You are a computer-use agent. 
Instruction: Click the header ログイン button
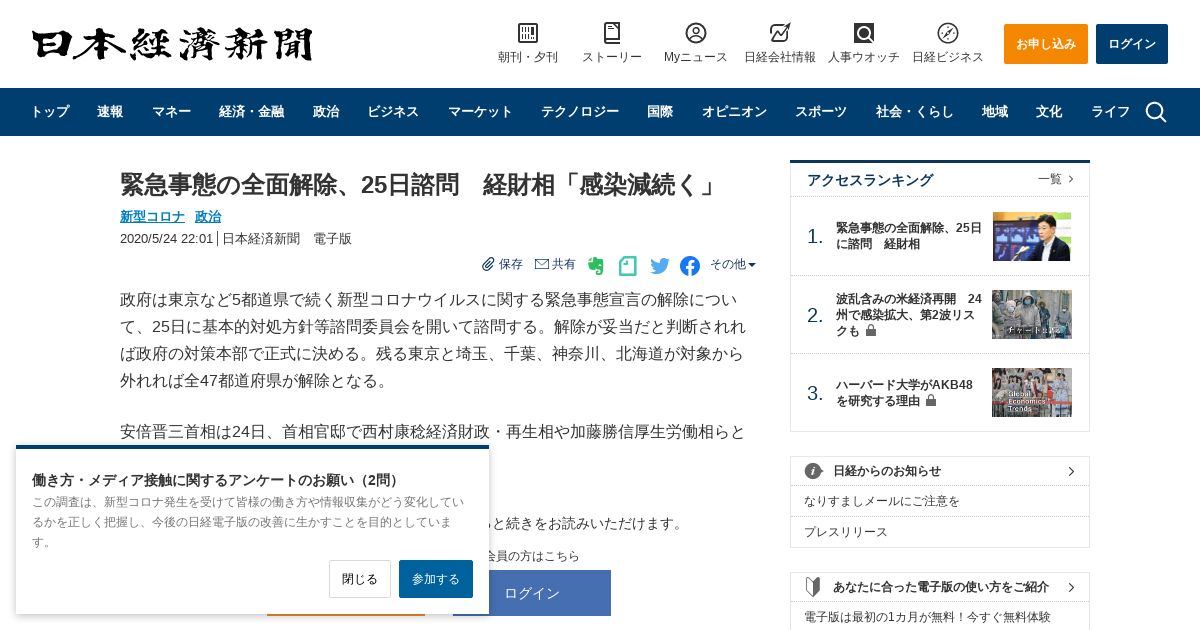click(x=1132, y=44)
